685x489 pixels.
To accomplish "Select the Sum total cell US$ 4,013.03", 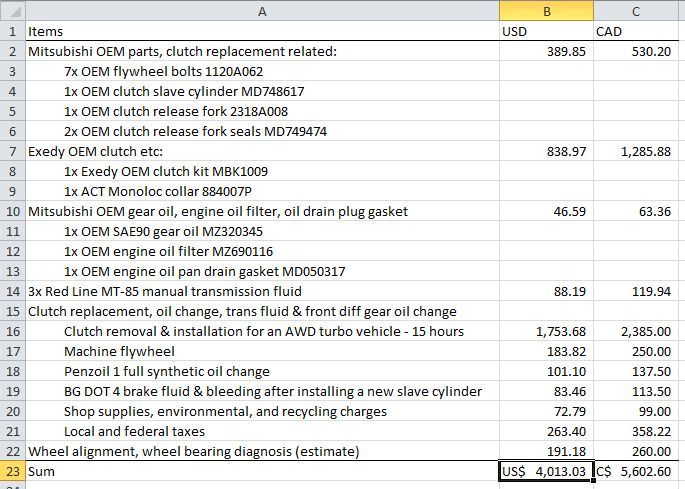I will tap(546, 471).
